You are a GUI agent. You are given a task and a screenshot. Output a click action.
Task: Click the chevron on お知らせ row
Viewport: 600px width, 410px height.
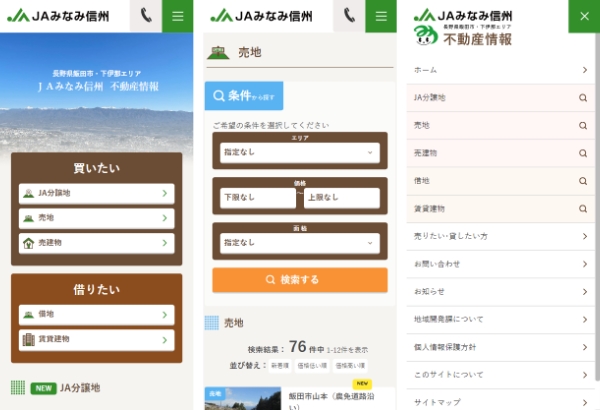pos(585,292)
